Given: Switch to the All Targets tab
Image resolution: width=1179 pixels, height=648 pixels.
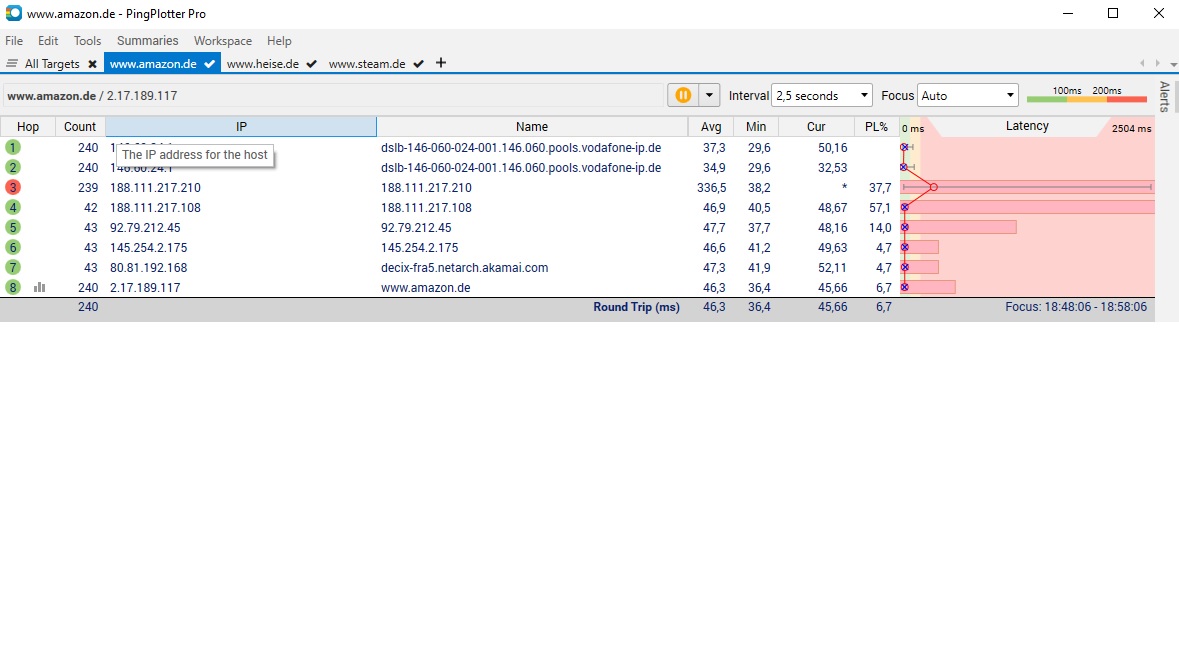Looking at the screenshot, I should click(52, 64).
